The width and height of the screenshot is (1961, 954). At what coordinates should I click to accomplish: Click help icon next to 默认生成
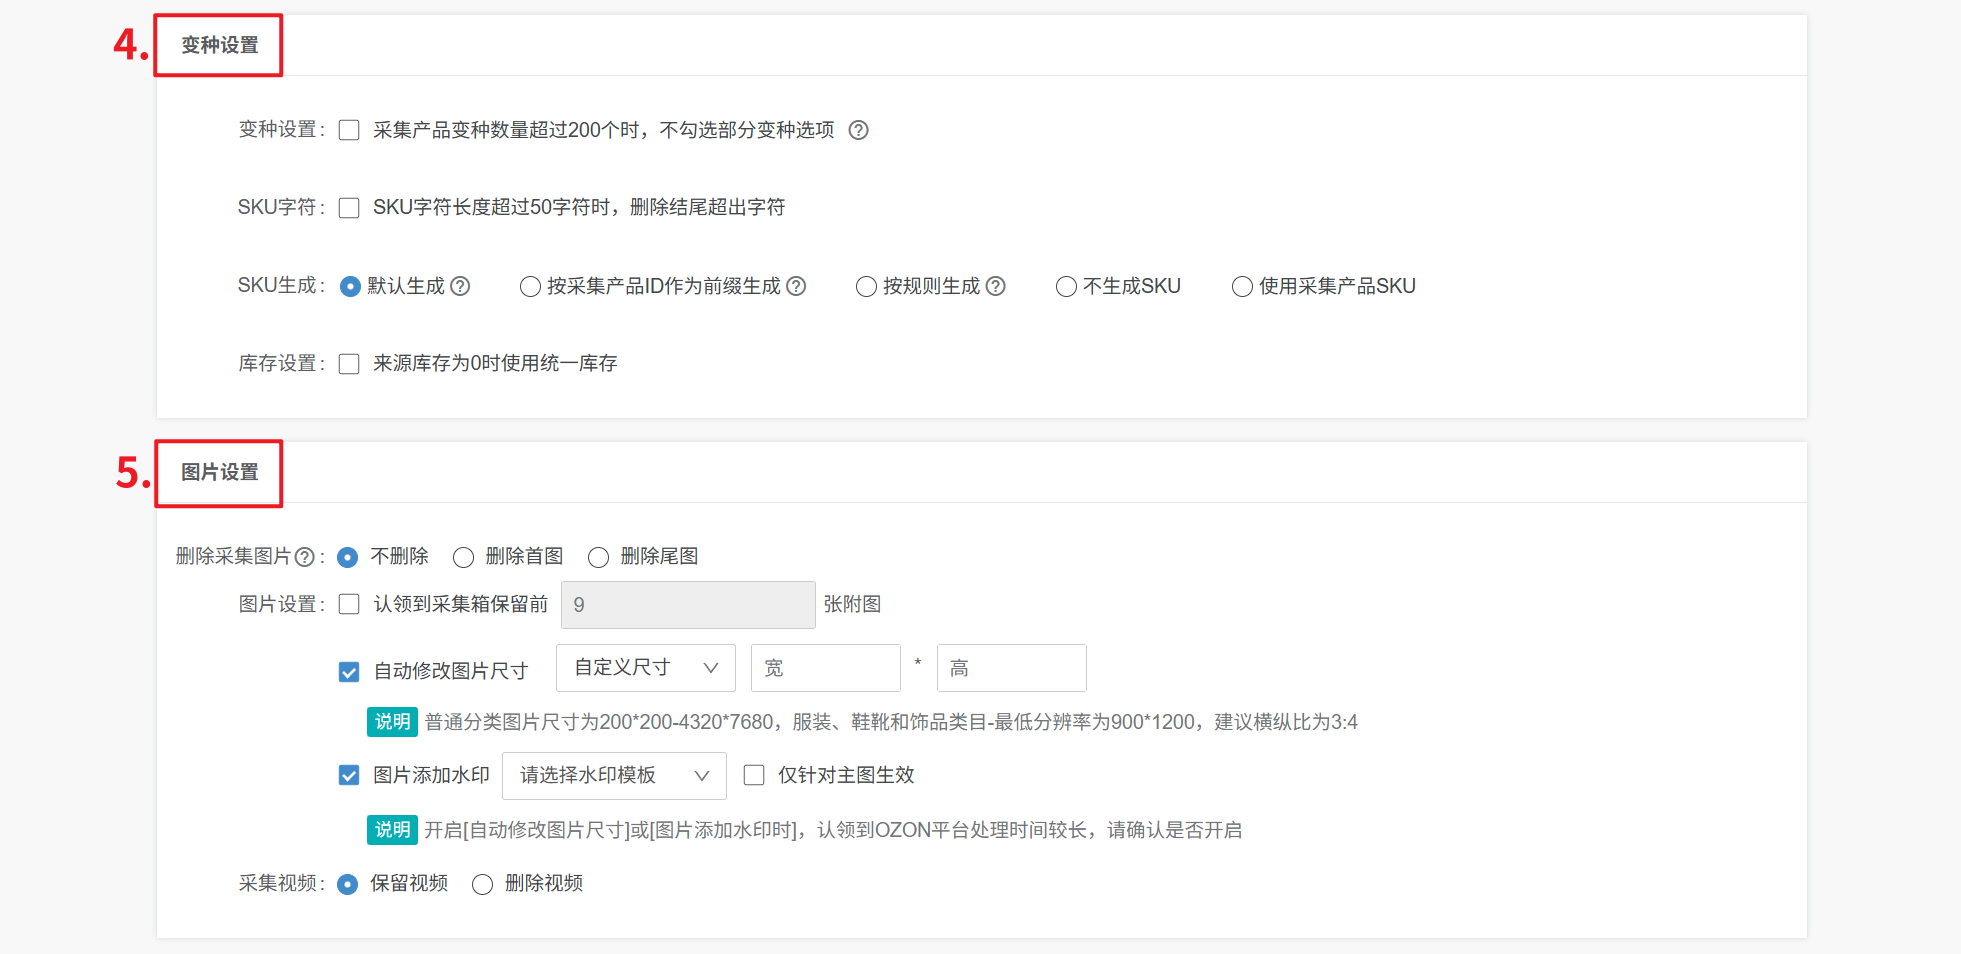coord(460,286)
